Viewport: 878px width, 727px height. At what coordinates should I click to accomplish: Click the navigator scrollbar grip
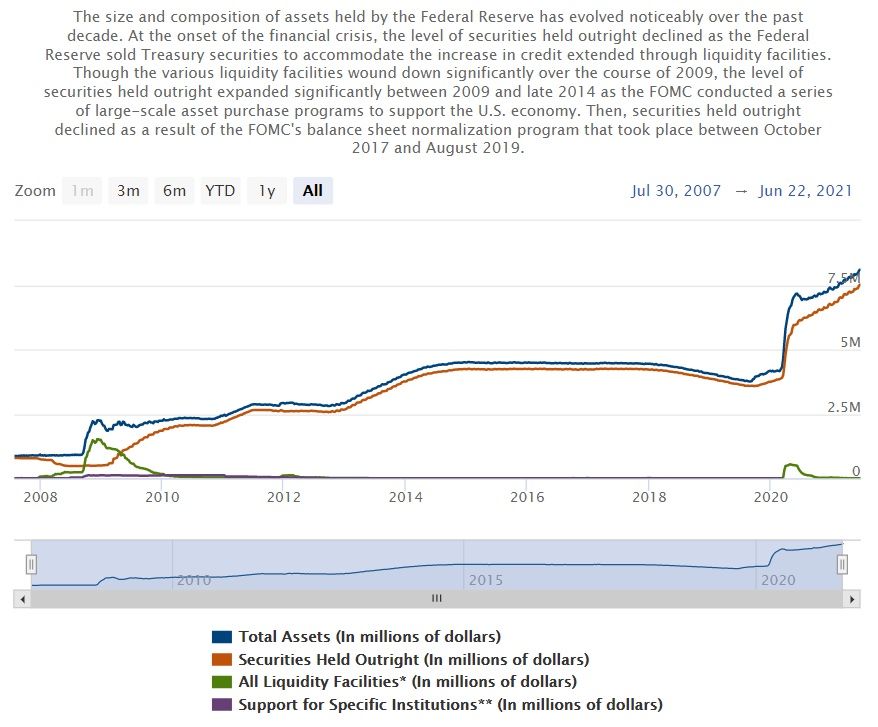click(x=437, y=599)
